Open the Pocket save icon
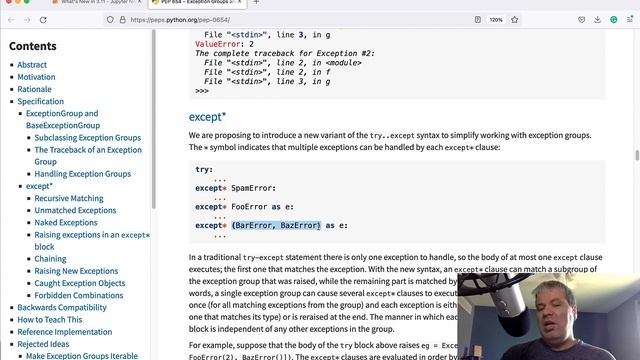 [x=582, y=20]
